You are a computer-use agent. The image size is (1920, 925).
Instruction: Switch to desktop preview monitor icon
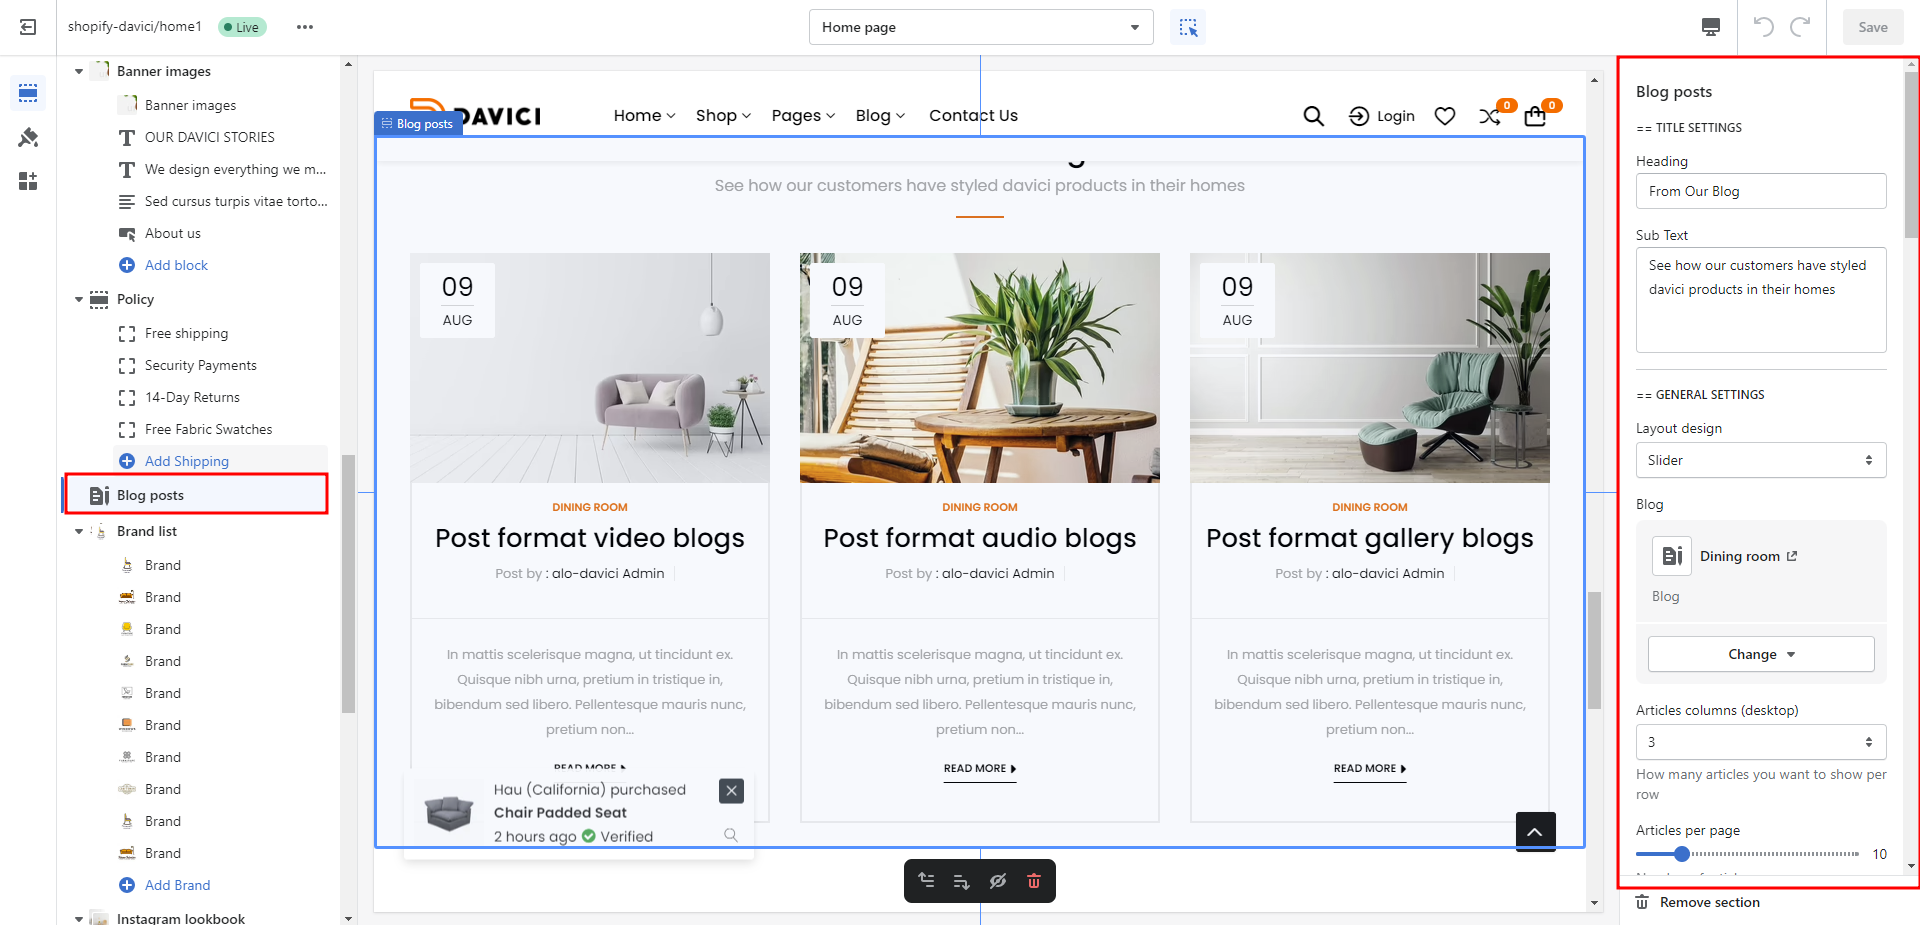[1711, 27]
